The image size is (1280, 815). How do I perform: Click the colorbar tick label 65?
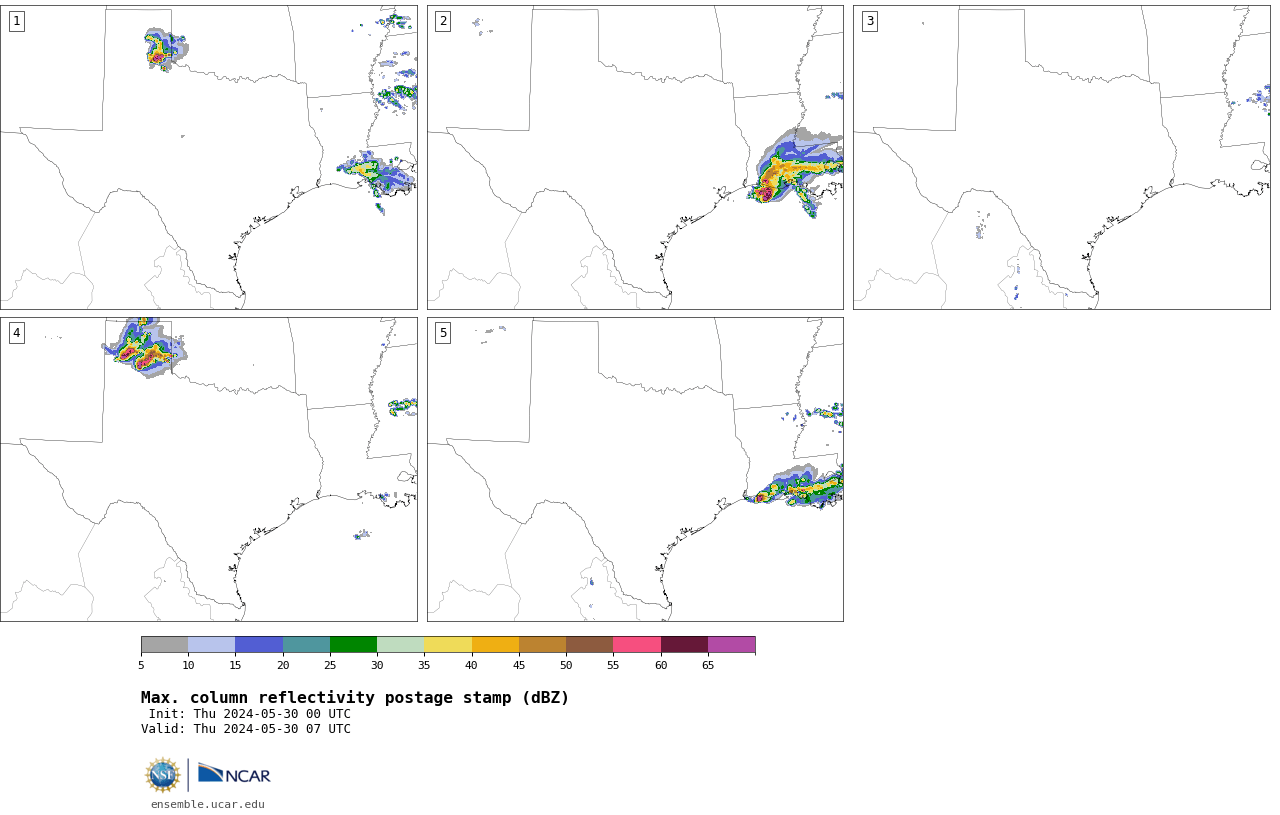[708, 665]
